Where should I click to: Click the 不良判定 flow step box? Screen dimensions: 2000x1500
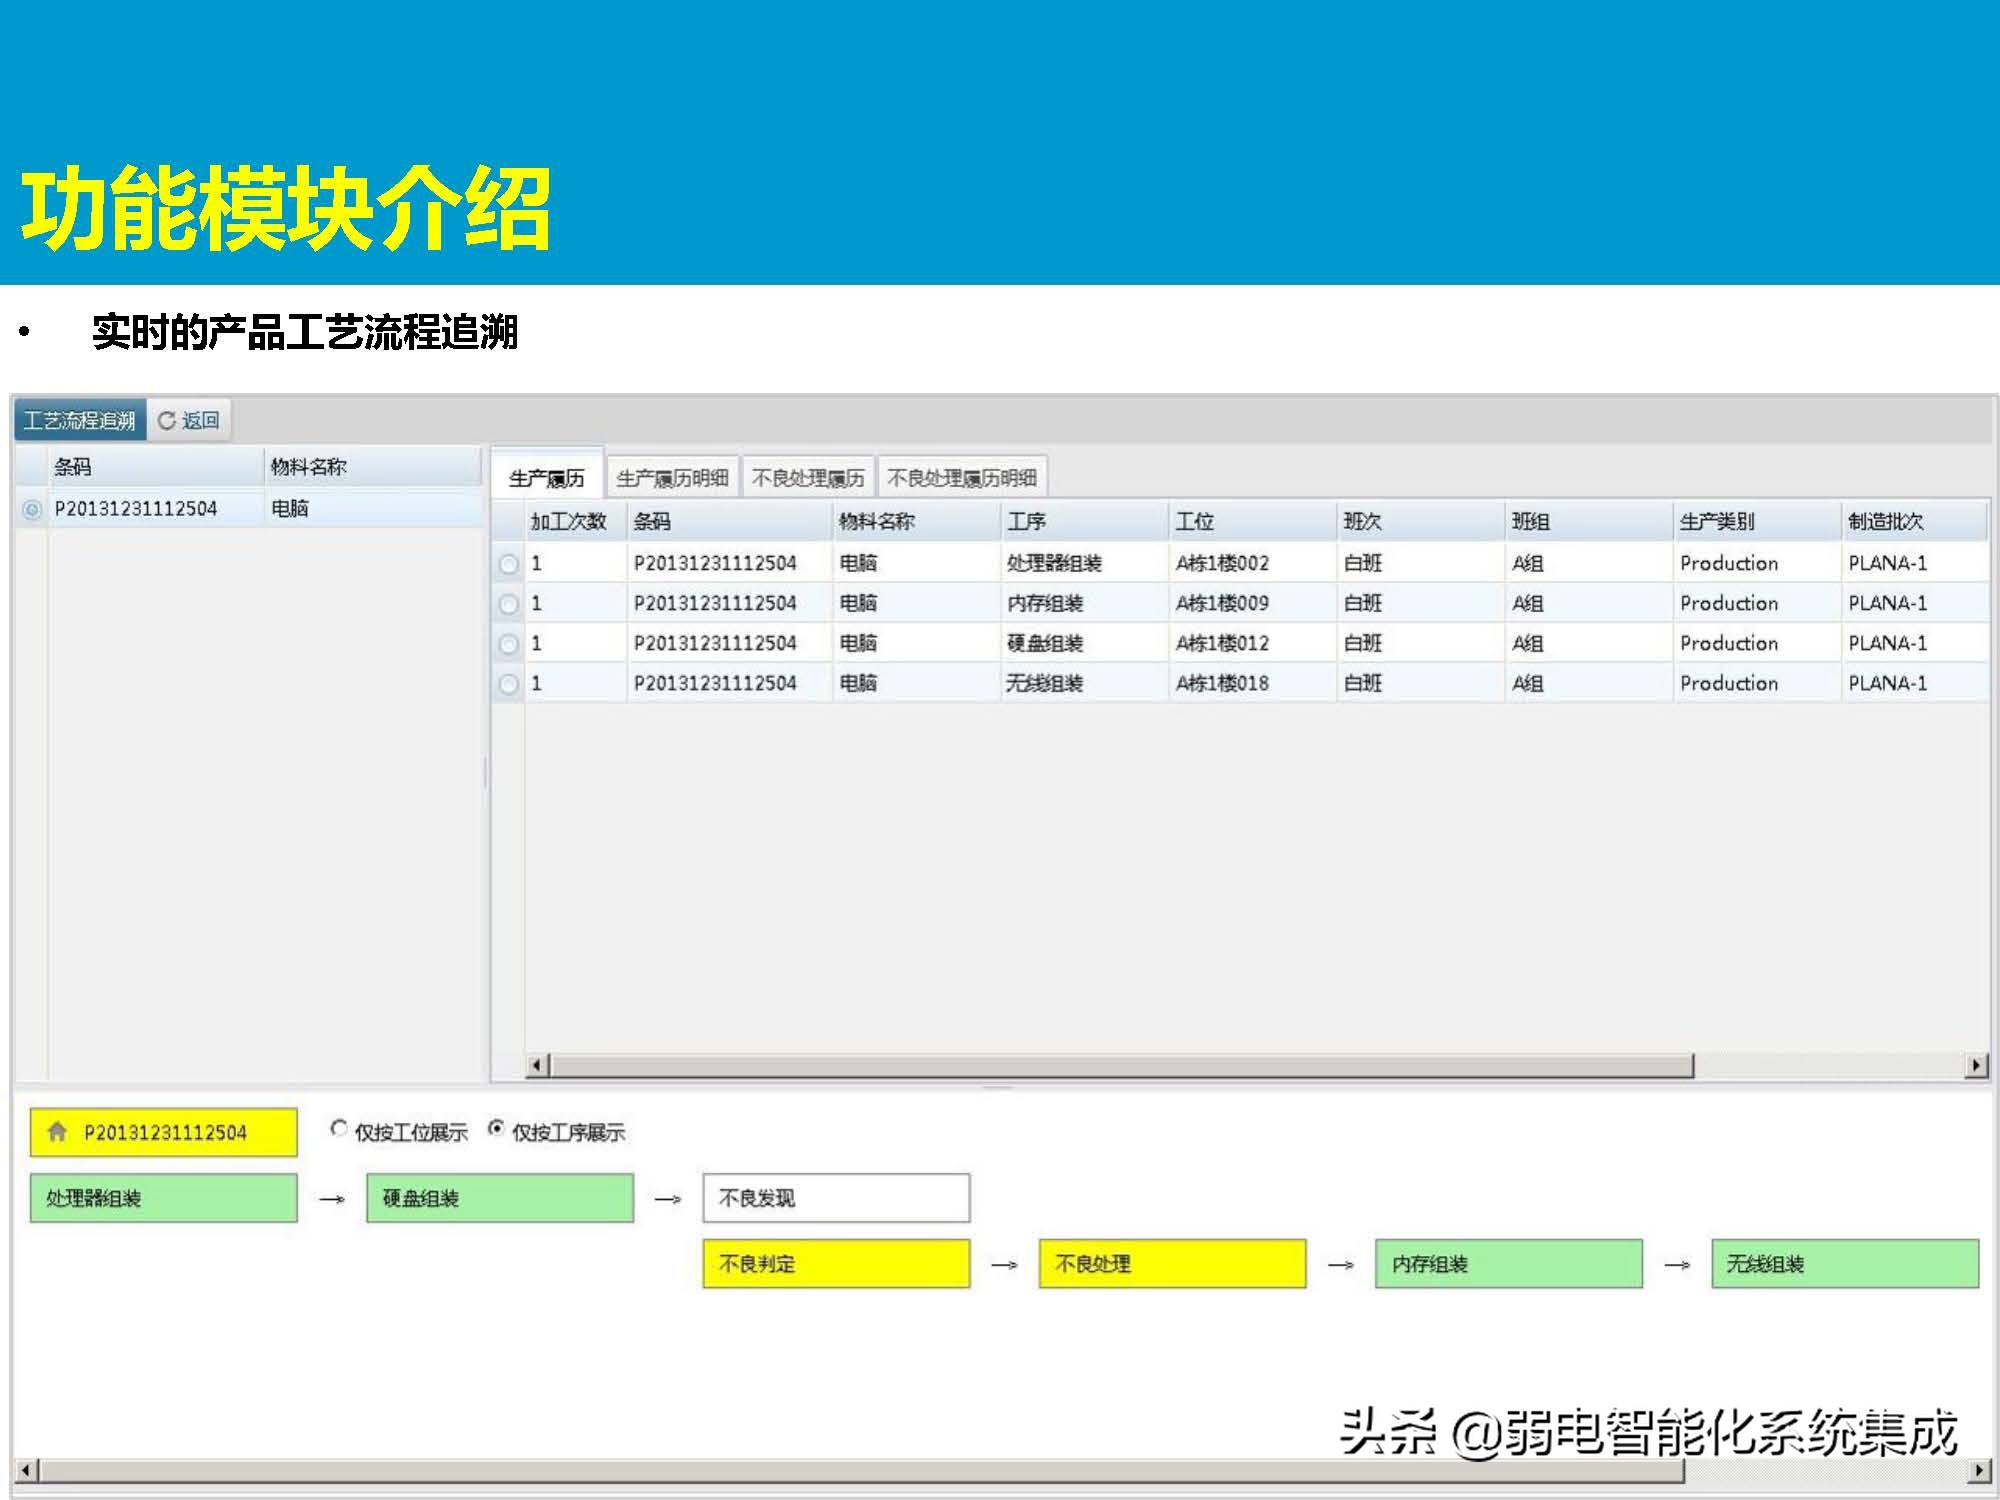click(836, 1264)
